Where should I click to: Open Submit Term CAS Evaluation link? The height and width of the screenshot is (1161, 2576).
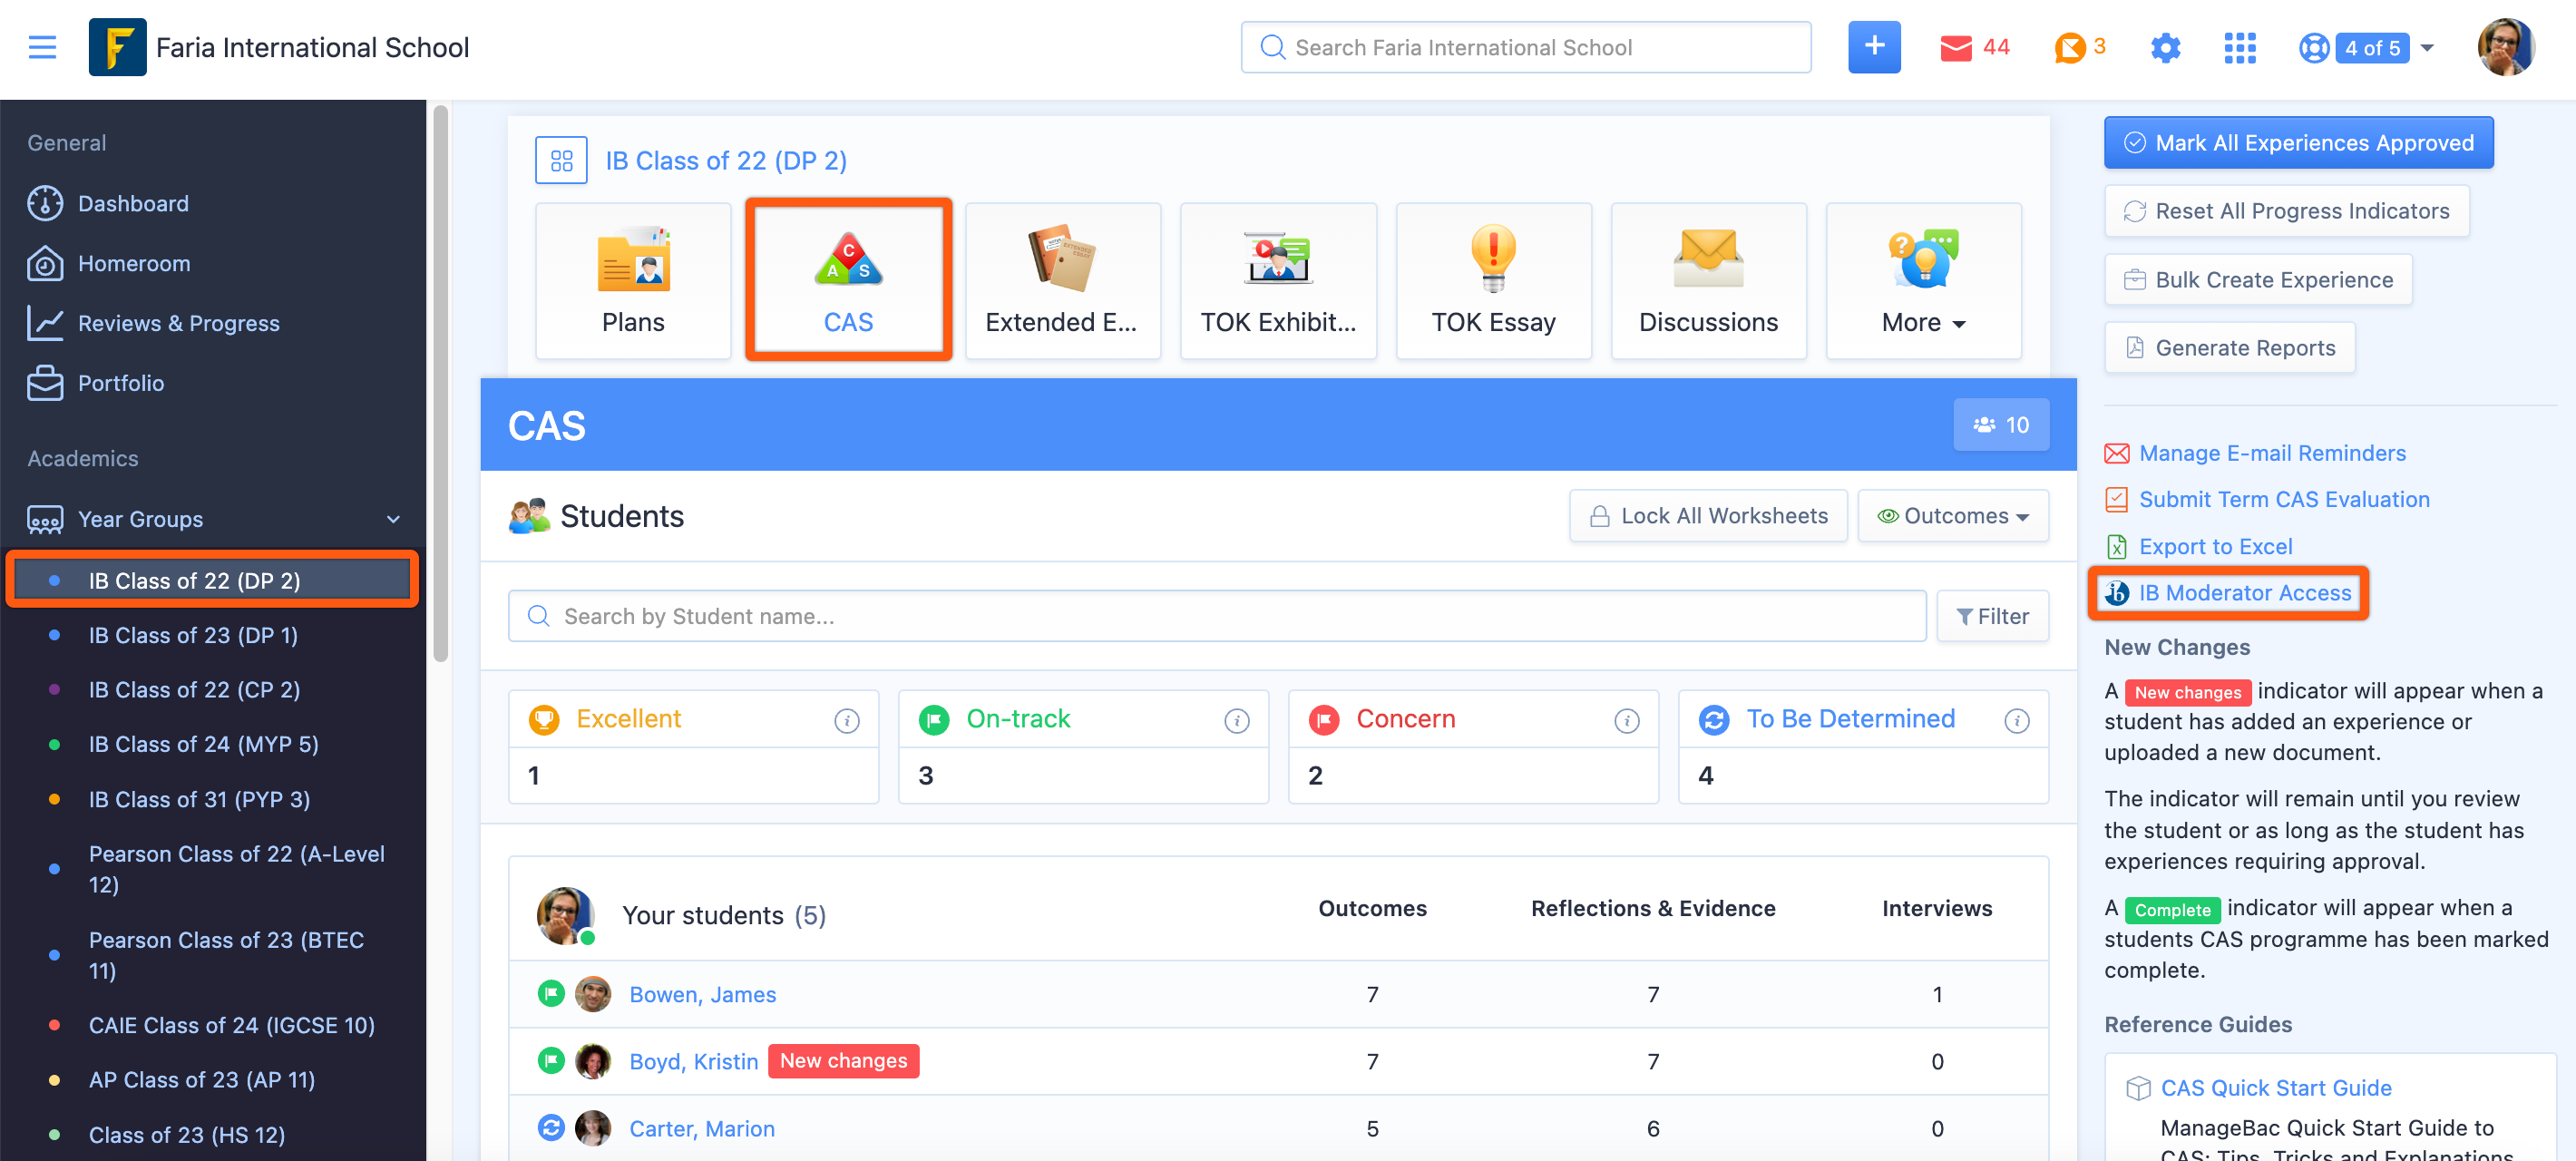point(2284,499)
